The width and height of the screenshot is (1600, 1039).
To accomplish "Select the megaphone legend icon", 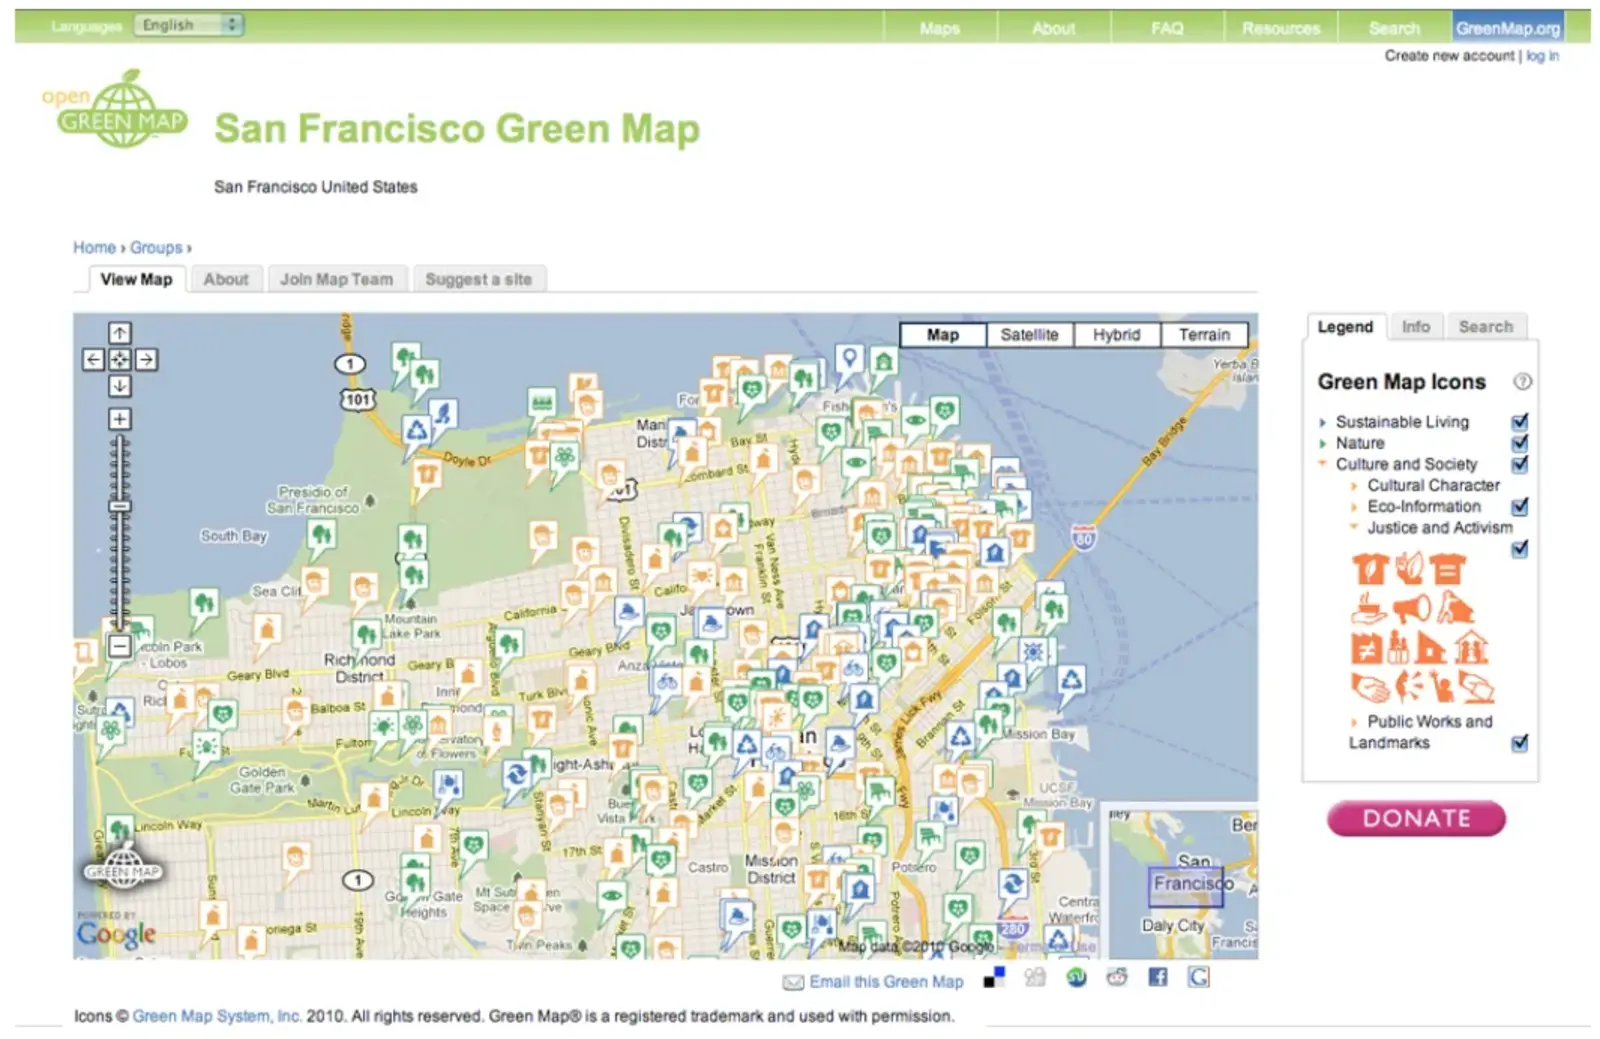I will [x=1411, y=608].
